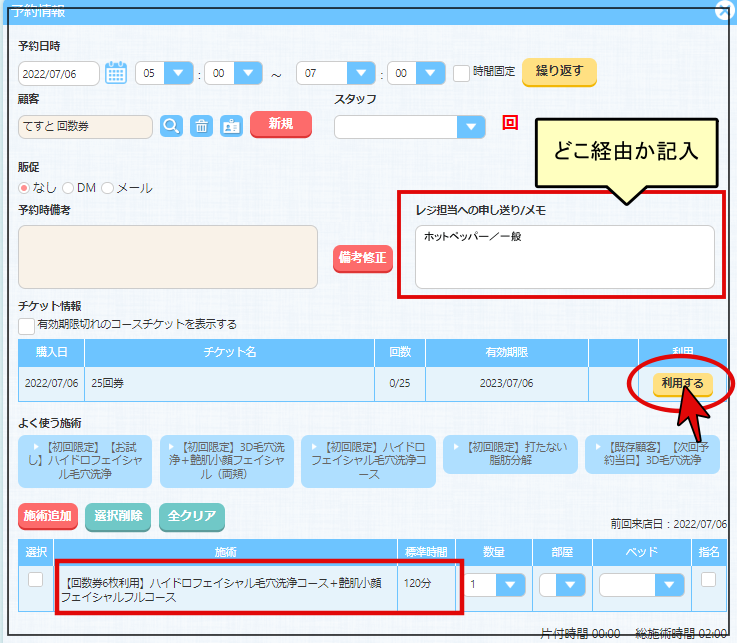Enable the 時間固定 checkbox

(x=461, y=73)
